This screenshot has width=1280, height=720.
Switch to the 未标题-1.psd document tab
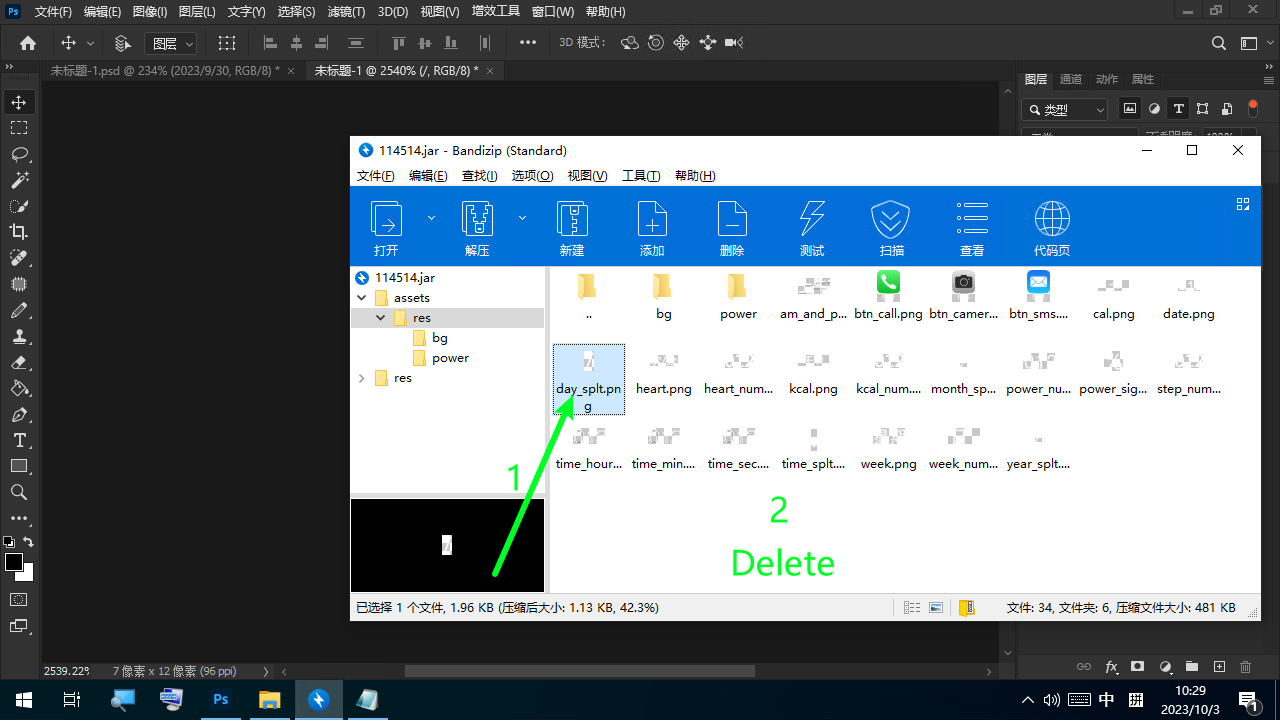pos(165,71)
